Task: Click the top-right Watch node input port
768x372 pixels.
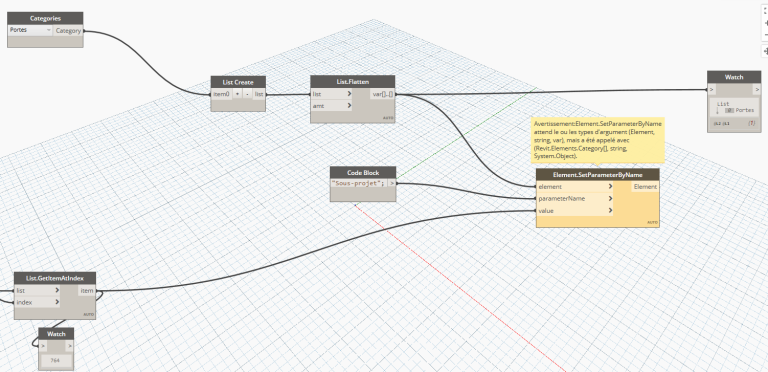Action: point(711,90)
